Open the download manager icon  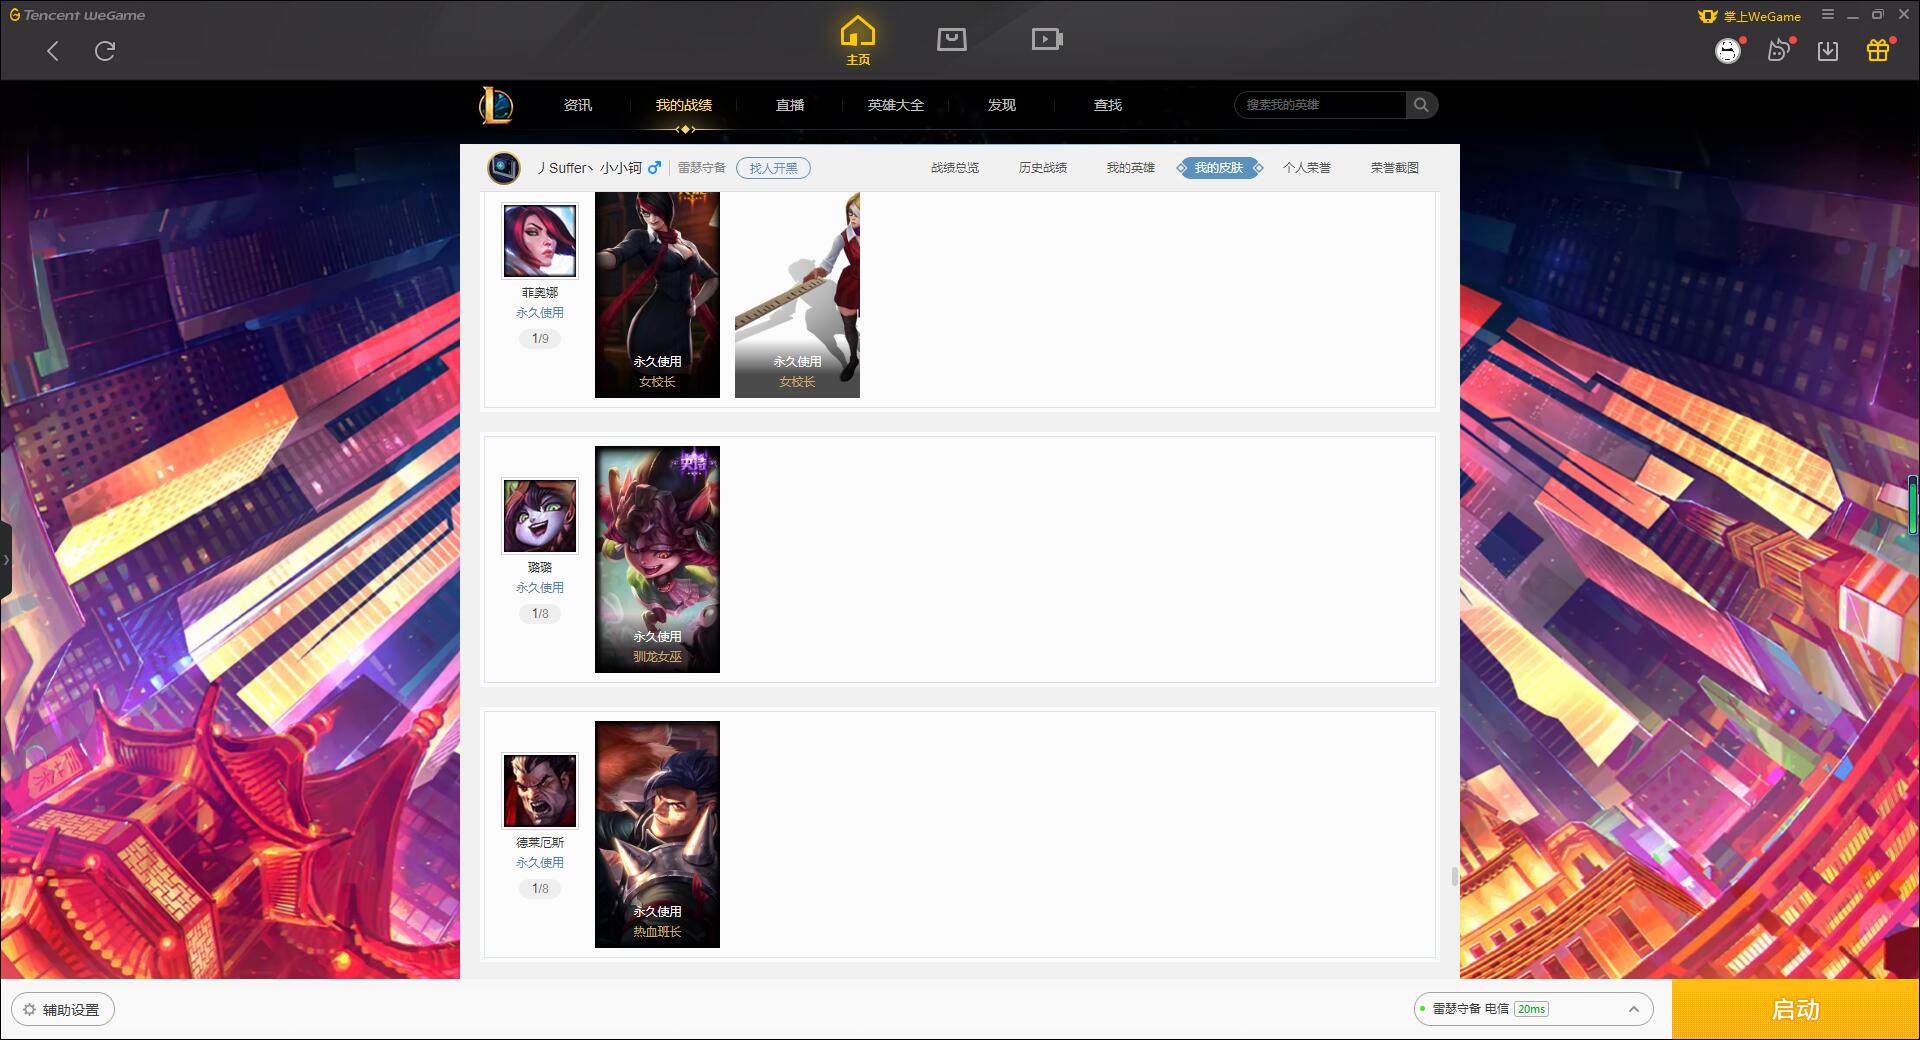point(1828,51)
